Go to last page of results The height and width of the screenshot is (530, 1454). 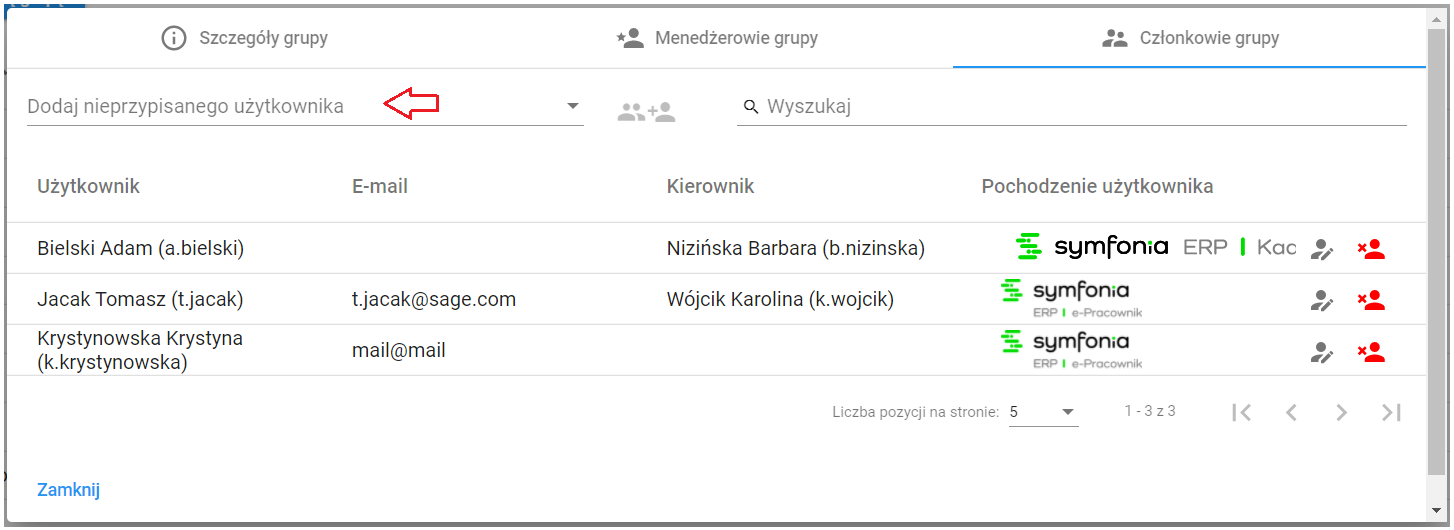pos(1391,412)
